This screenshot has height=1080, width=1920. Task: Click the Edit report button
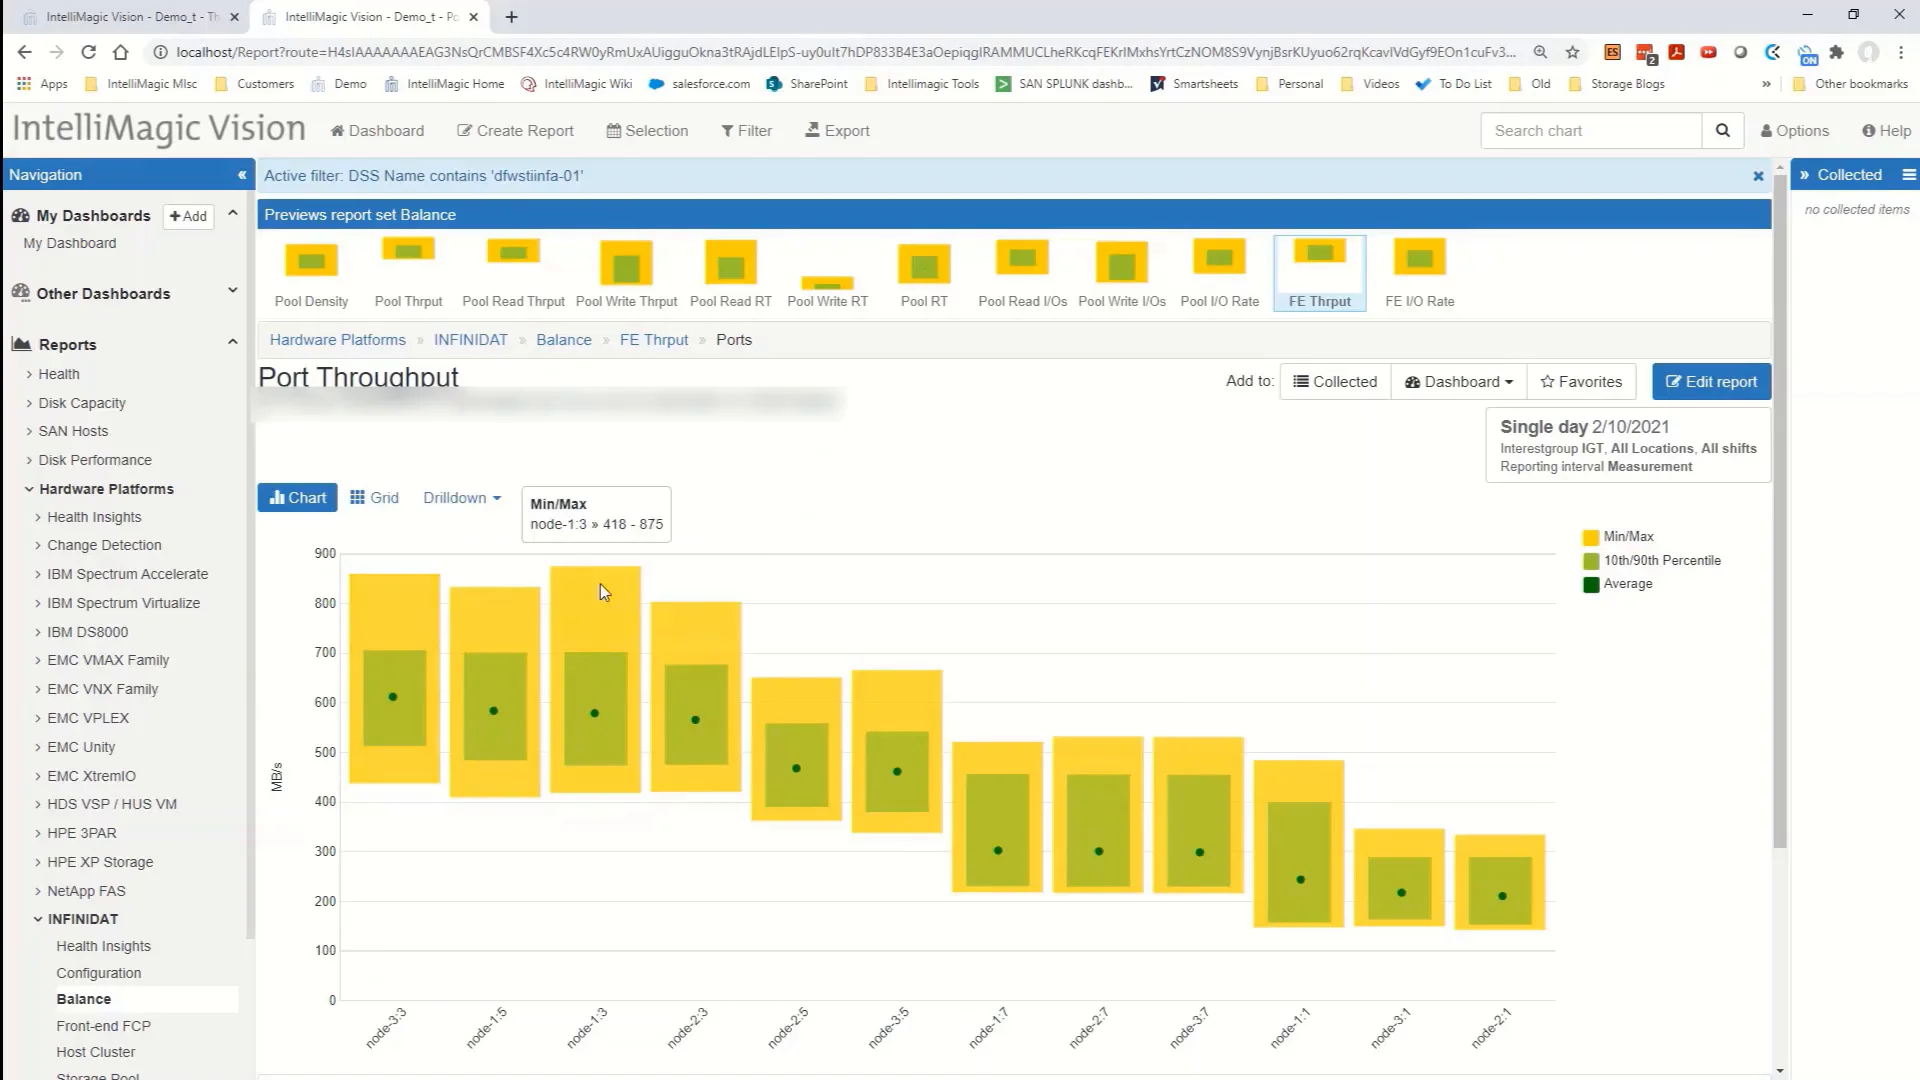tap(1711, 381)
